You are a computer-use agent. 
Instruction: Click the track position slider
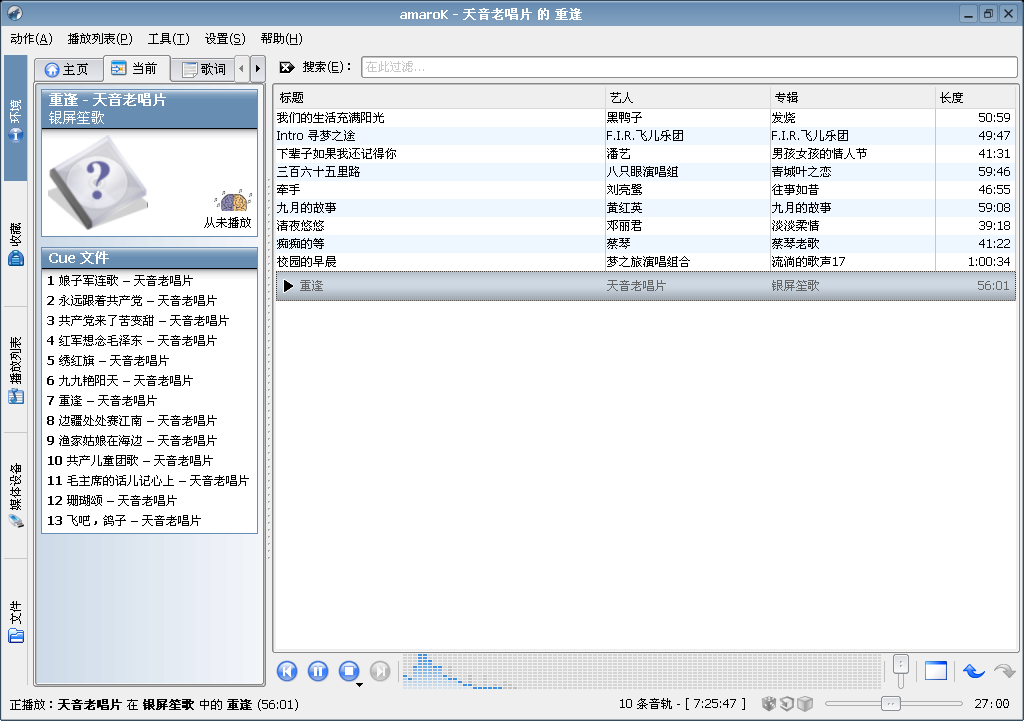(893, 703)
